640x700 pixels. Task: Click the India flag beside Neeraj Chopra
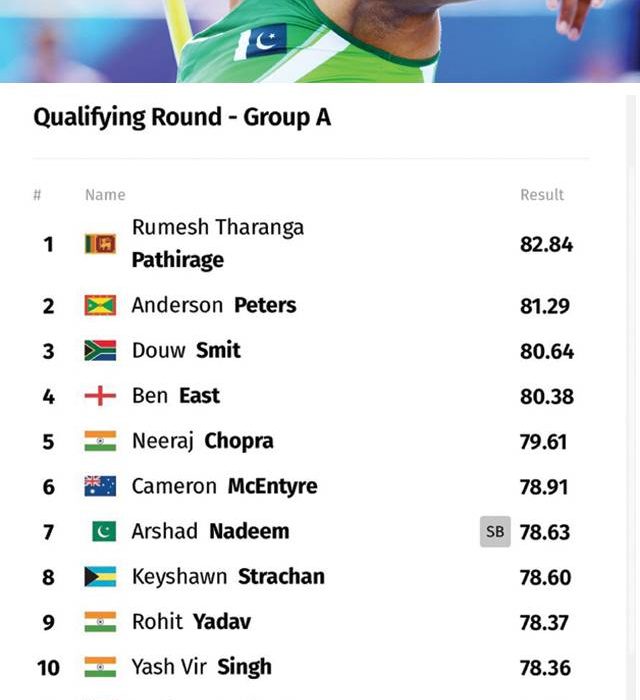[x=100, y=441]
